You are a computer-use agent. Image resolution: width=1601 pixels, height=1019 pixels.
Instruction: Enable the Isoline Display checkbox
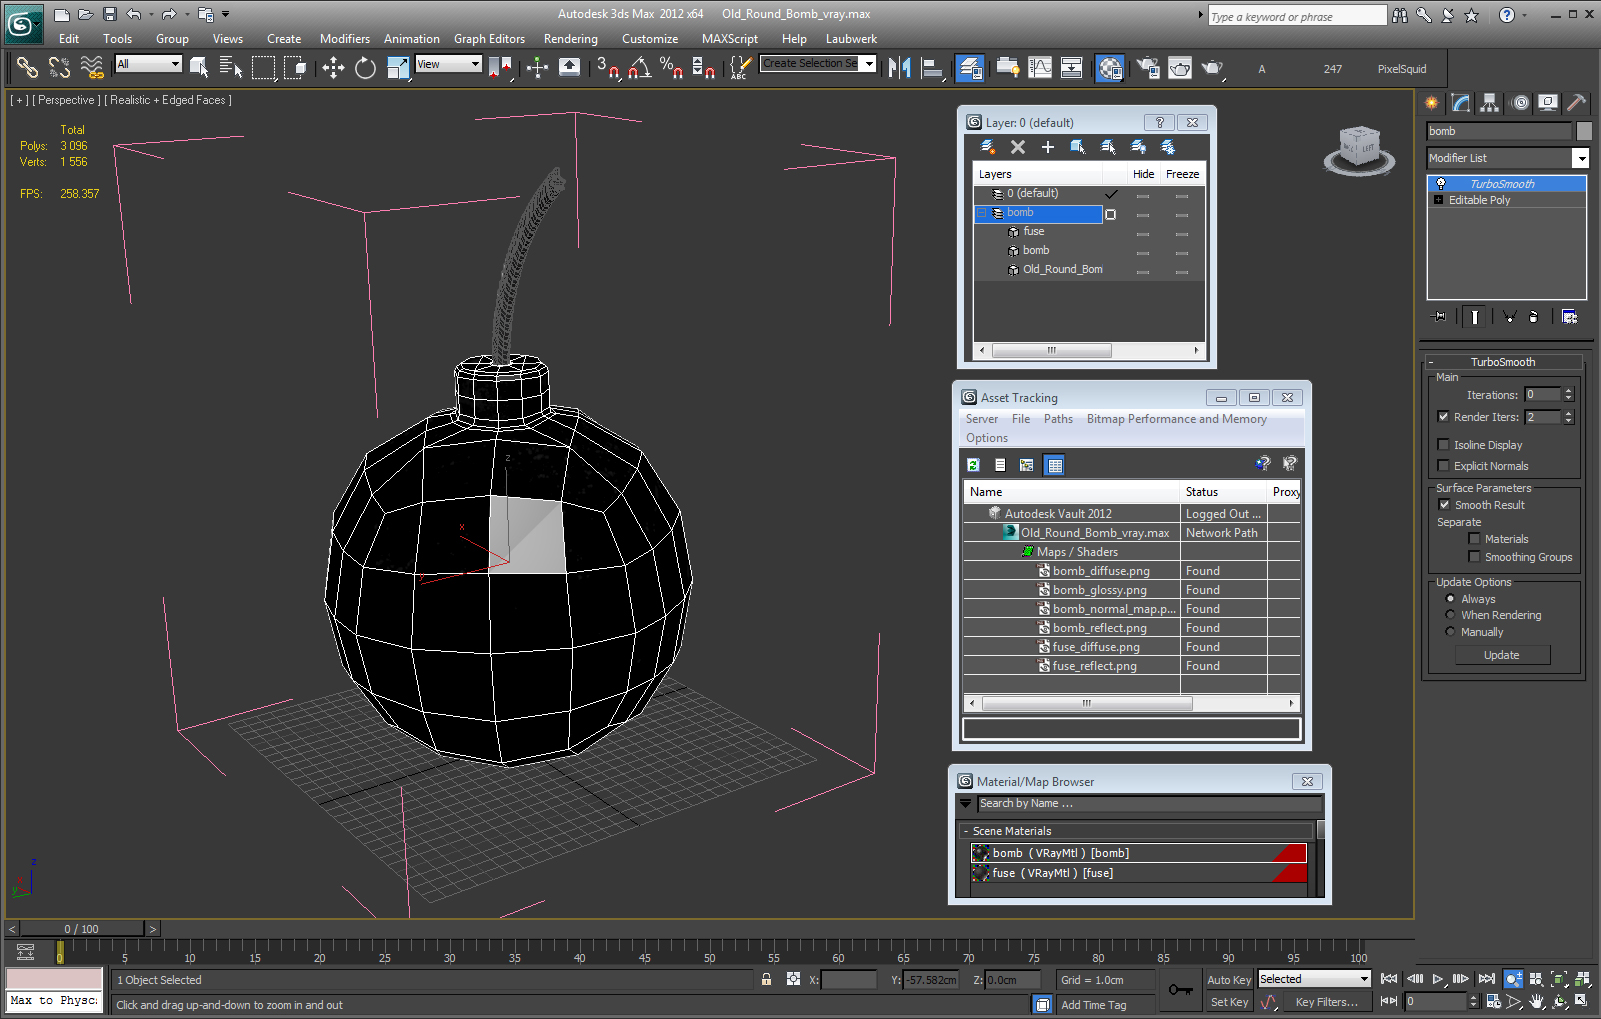pyautogui.click(x=1443, y=445)
